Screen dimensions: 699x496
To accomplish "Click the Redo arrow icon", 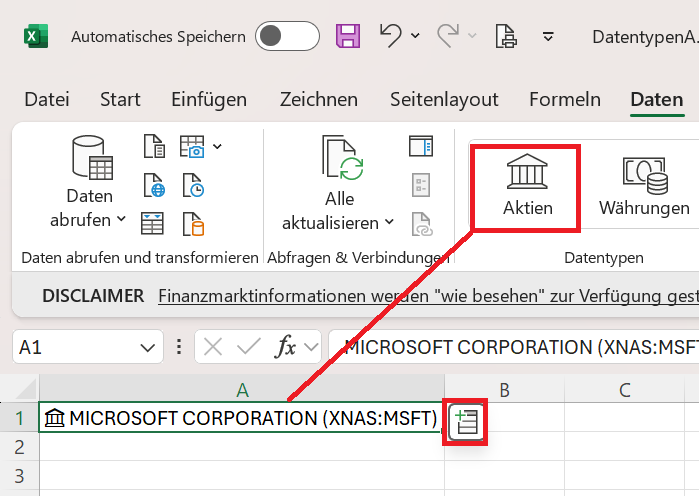I will [448, 35].
